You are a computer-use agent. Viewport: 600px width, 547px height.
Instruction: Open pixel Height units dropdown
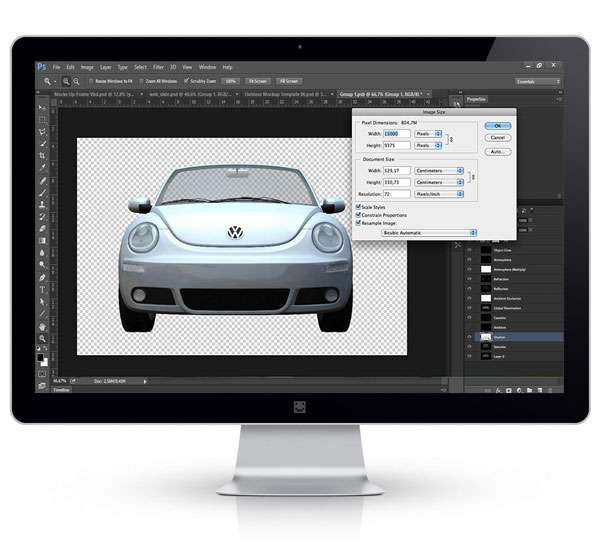428,145
